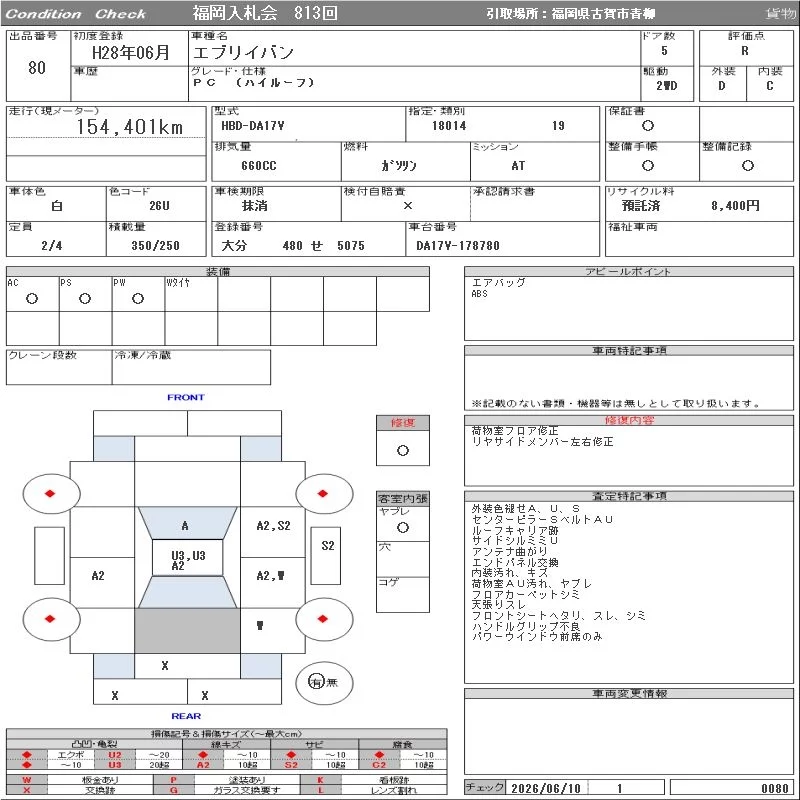Click the recycle fee 8,400円

pyautogui.click(x=735, y=206)
